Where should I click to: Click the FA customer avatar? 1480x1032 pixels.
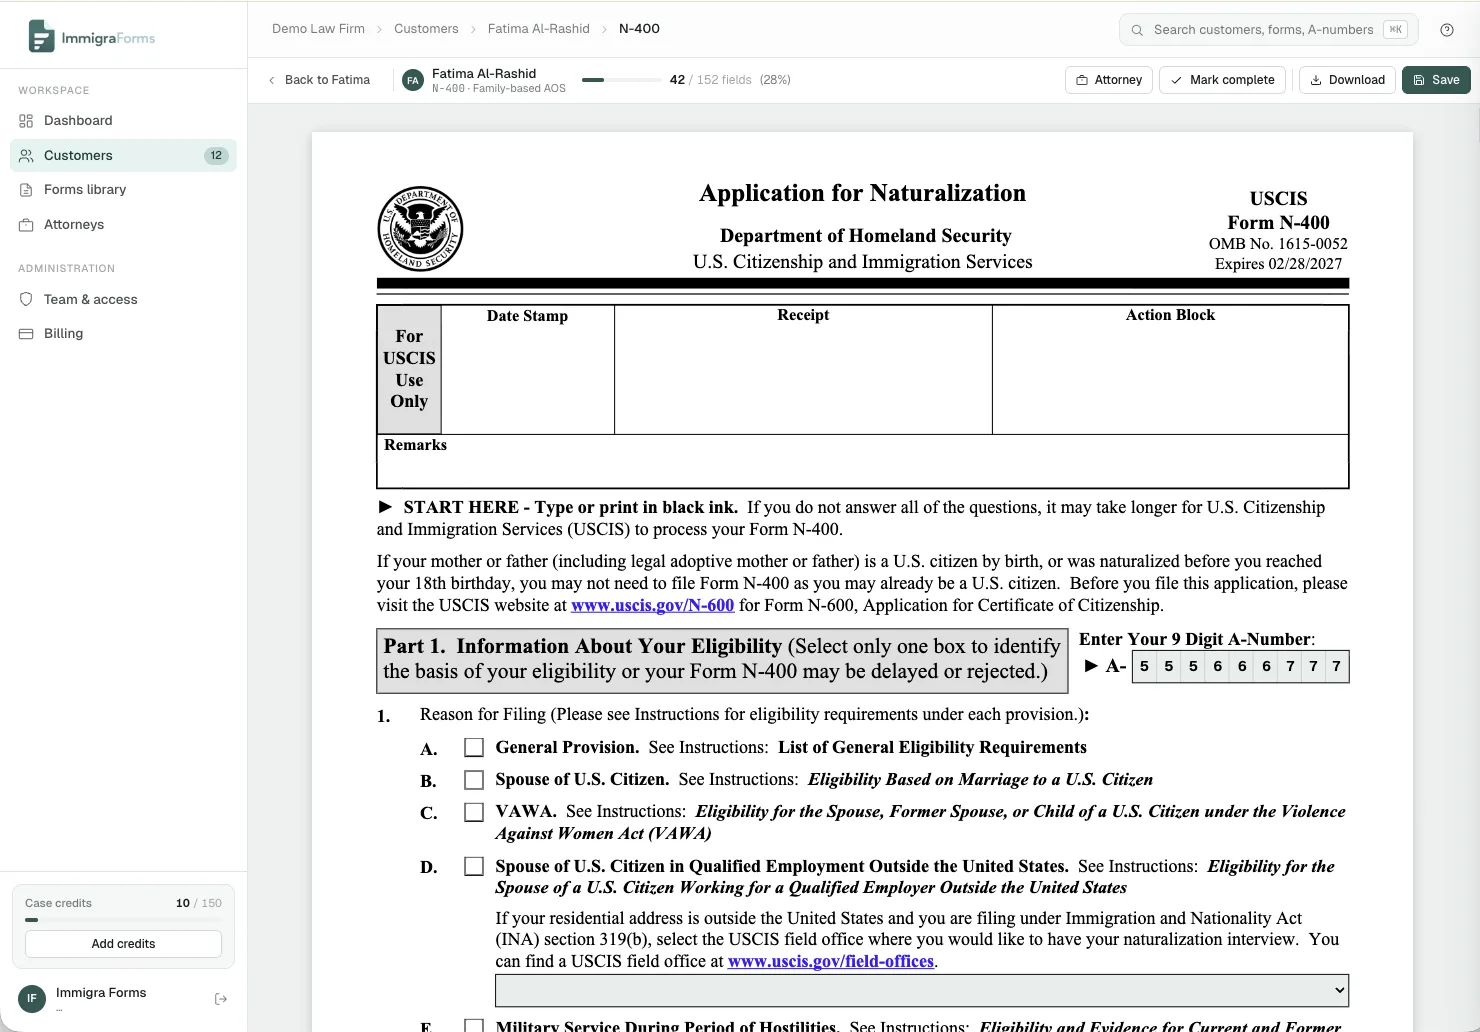point(413,81)
